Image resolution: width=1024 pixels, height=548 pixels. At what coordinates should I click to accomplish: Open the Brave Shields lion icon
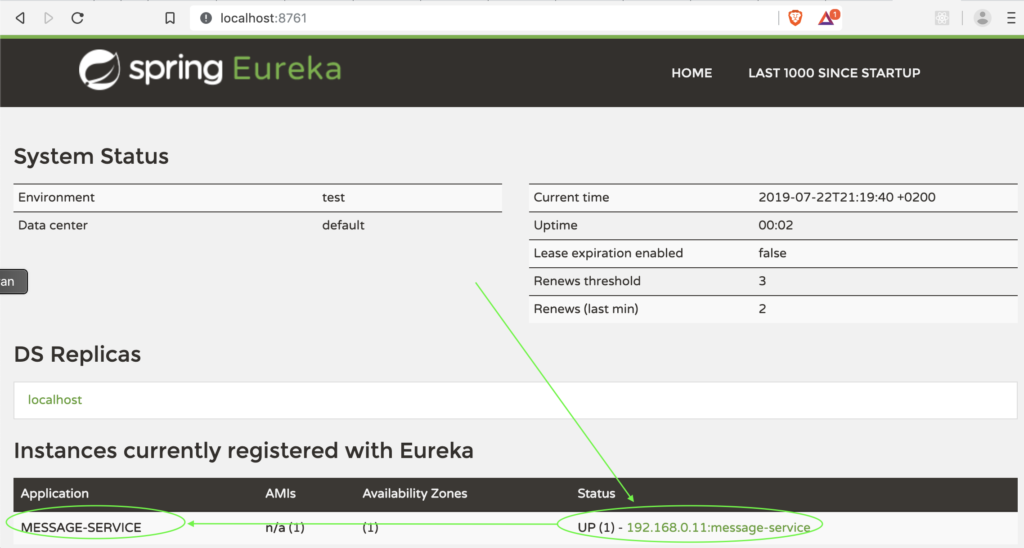795,17
